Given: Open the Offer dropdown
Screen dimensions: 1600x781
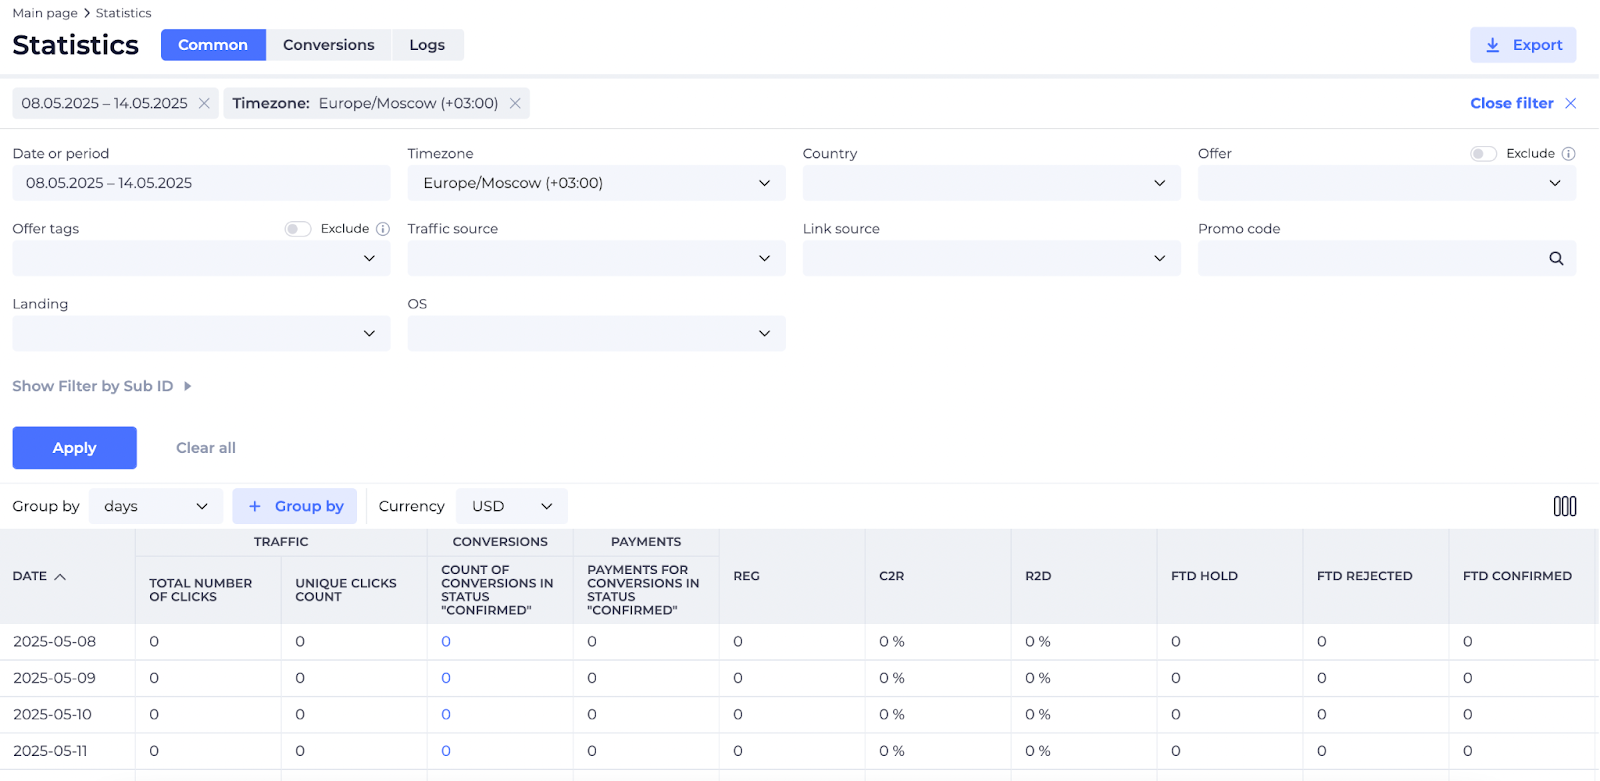Looking at the screenshot, I should pyautogui.click(x=1387, y=183).
